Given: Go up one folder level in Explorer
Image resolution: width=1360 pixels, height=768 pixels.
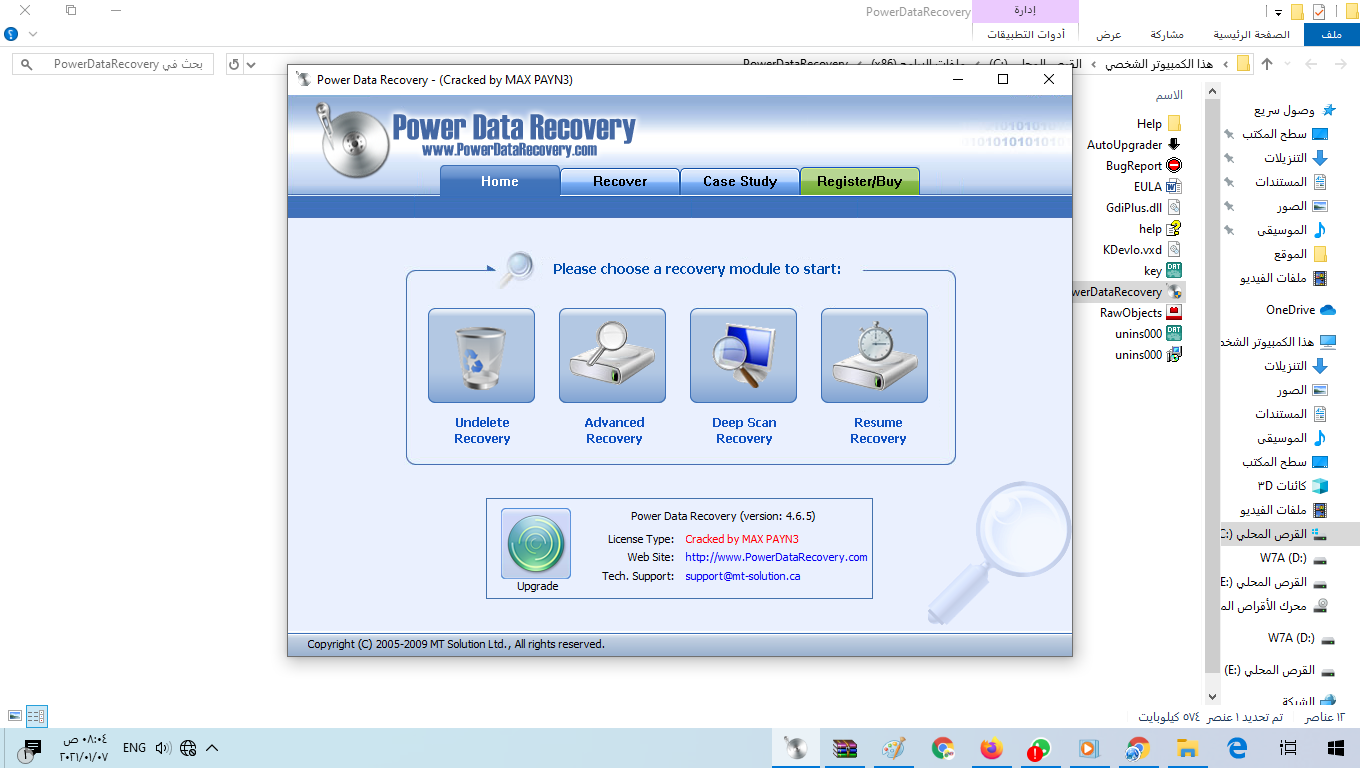Looking at the screenshot, I should click(x=1267, y=64).
